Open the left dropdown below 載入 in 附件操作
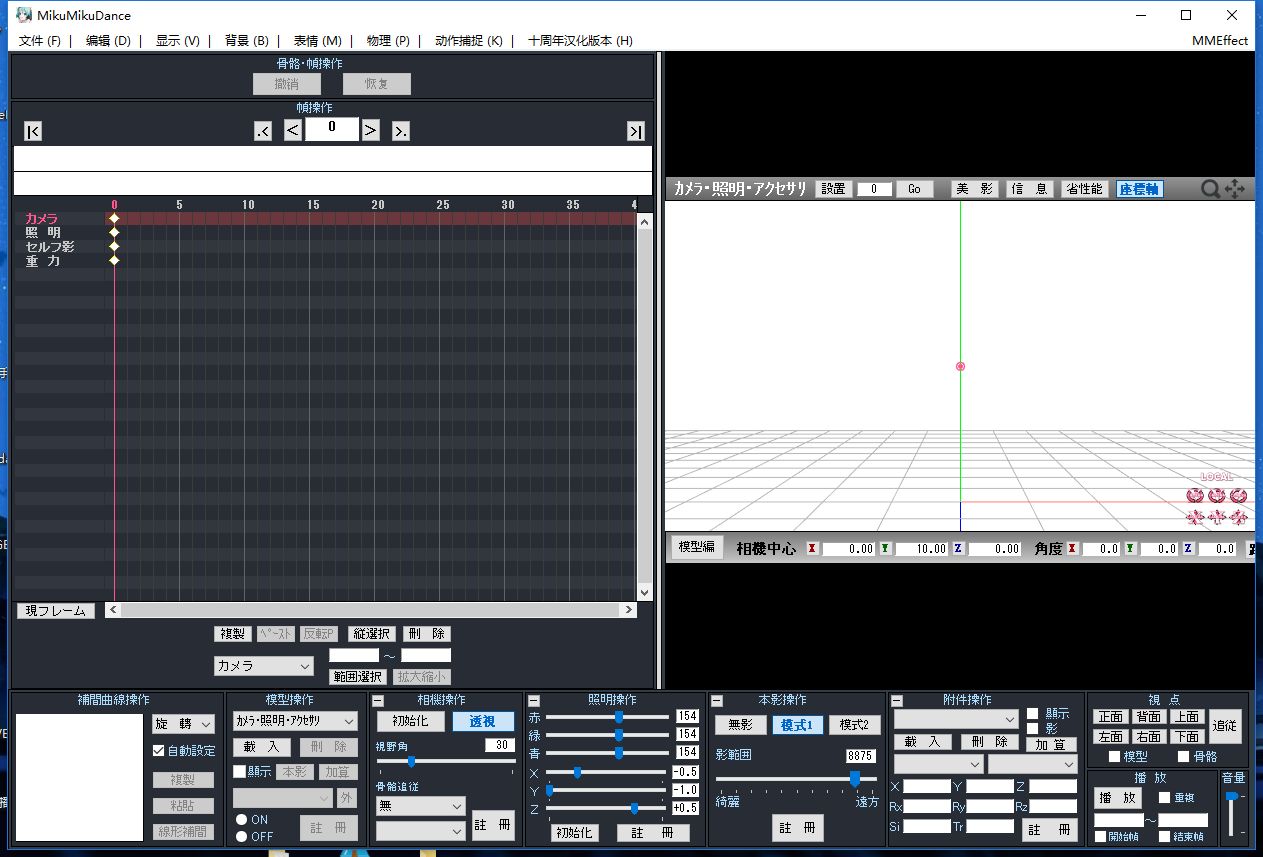This screenshot has width=1263, height=857. click(938, 764)
